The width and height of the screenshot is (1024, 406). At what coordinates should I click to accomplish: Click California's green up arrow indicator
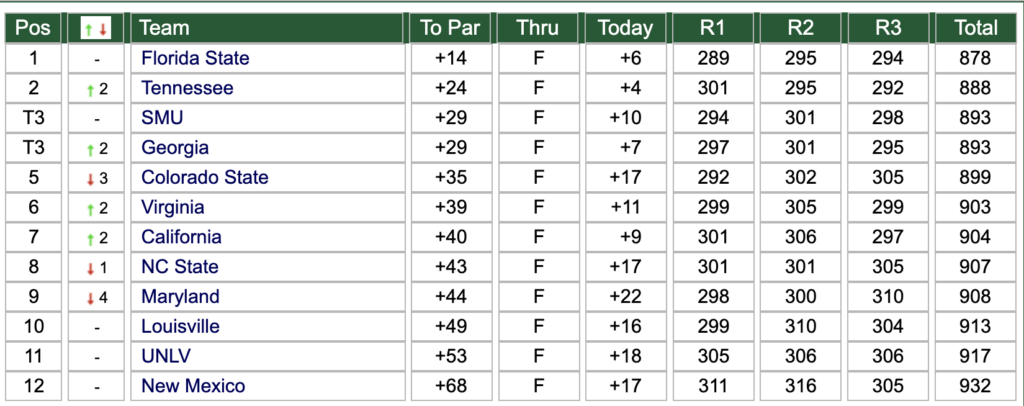pos(91,239)
